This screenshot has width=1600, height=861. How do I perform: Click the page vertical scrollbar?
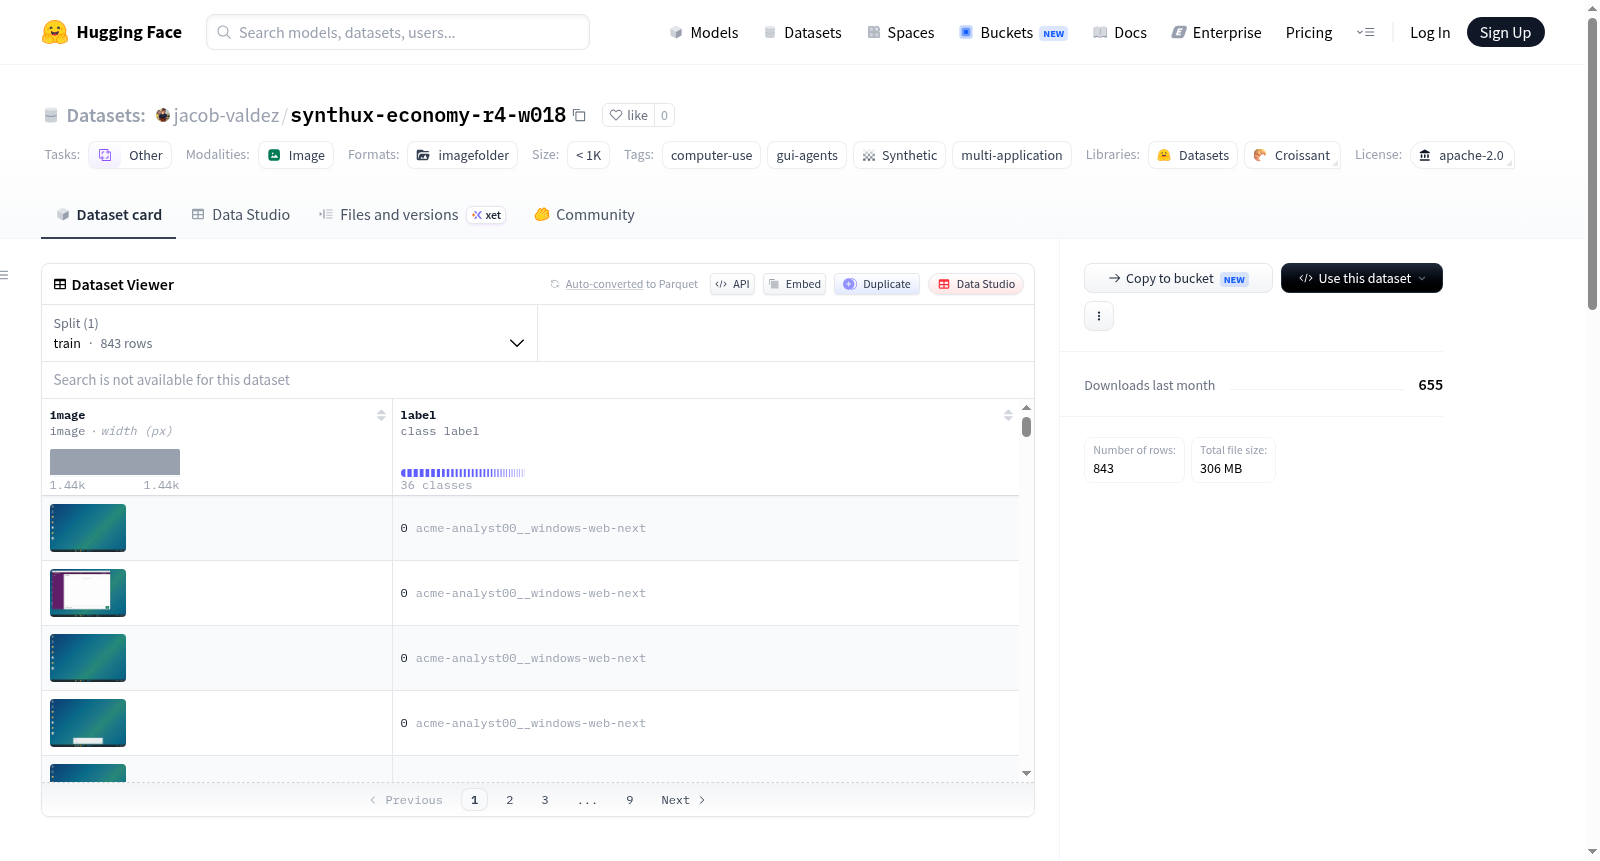[1592, 165]
